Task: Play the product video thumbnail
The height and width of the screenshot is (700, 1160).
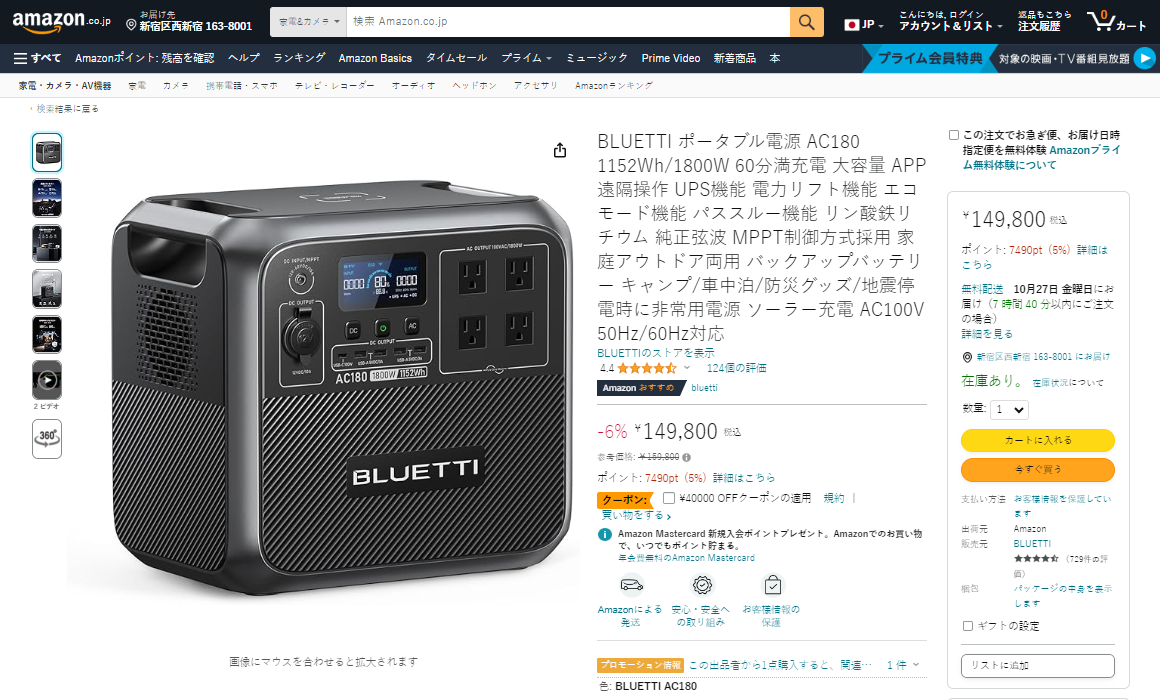Action: (x=47, y=380)
